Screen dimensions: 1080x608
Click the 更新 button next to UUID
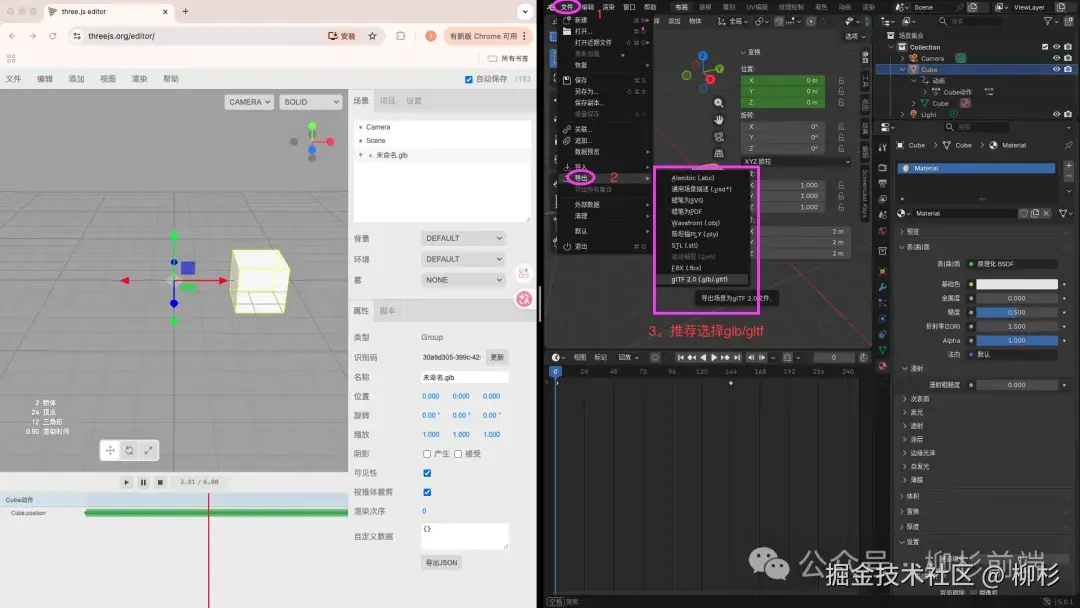497,357
